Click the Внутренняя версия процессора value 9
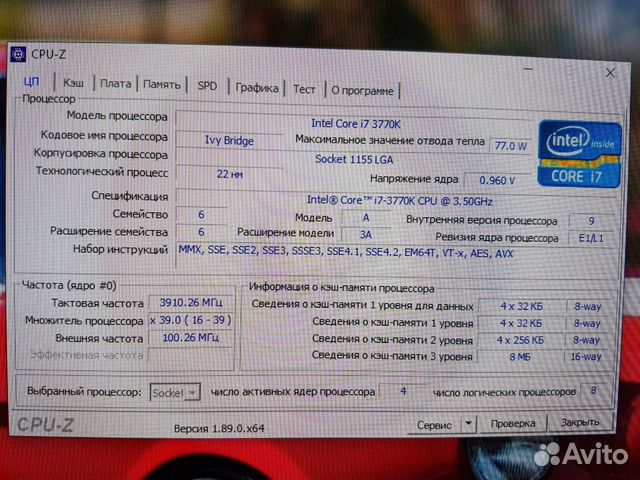Image resolution: width=640 pixels, height=480 pixels. point(591,221)
